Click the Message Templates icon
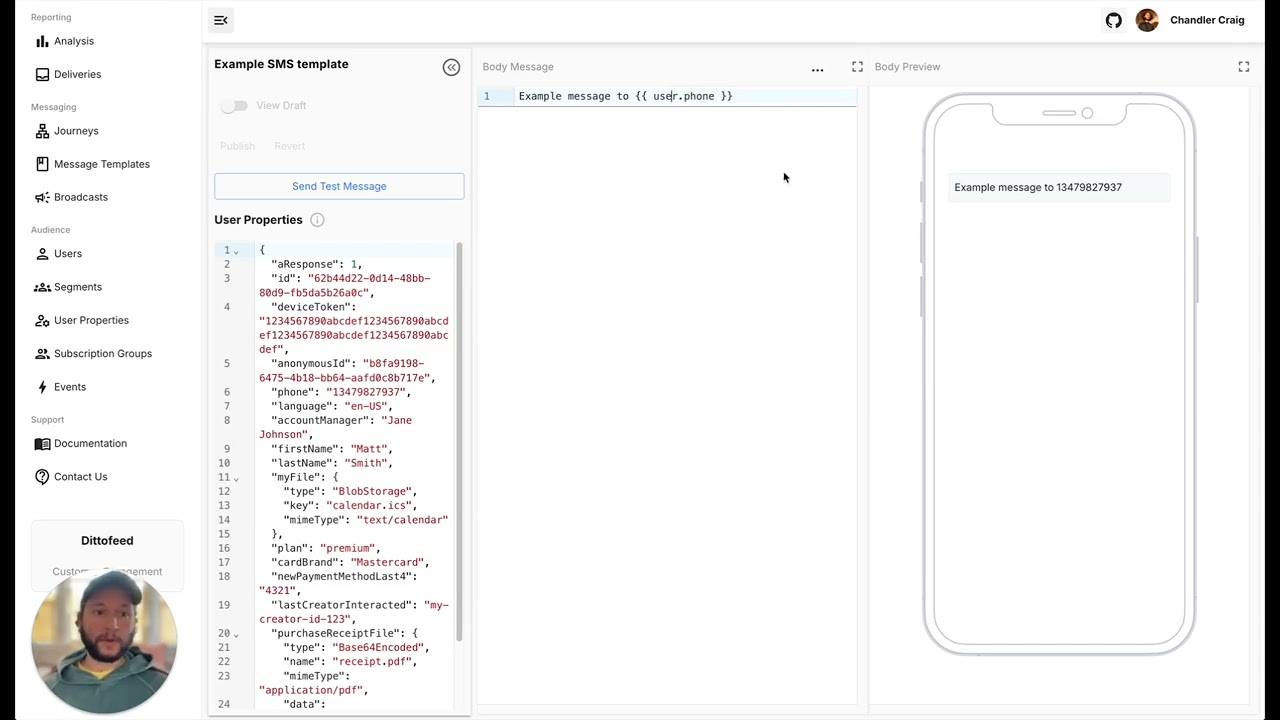This screenshot has width=1280, height=720. pyautogui.click(x=42, y=164)
